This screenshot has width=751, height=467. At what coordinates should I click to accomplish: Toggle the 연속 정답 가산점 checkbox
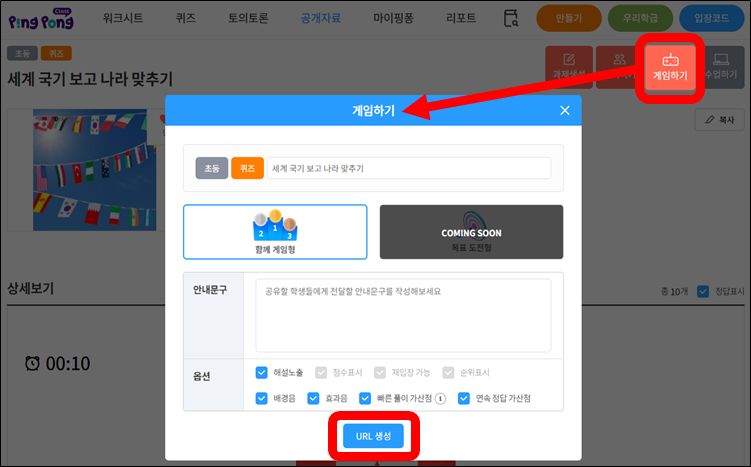coord(464,398)
